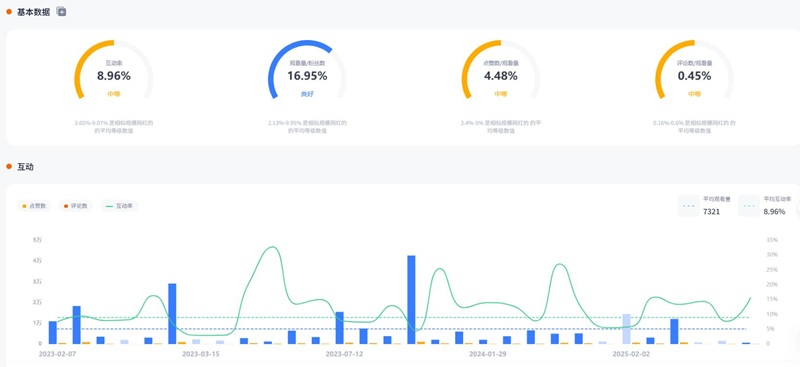Click the 良好 rating label
800x367 pixels.
click(307, 94)
